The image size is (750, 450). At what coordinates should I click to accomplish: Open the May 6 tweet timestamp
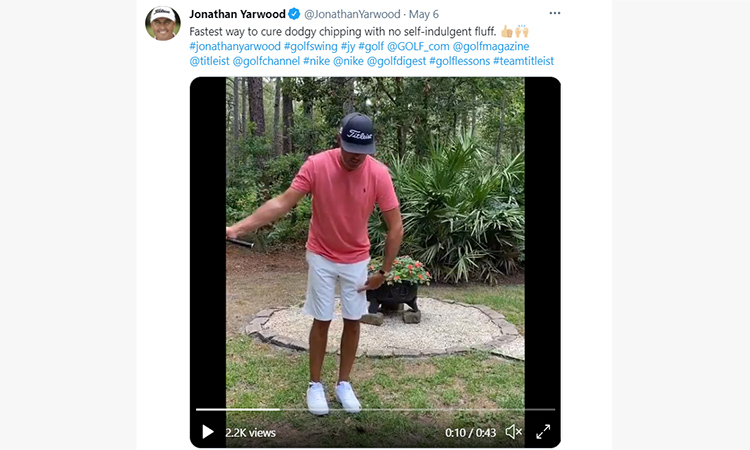[423, 14]
